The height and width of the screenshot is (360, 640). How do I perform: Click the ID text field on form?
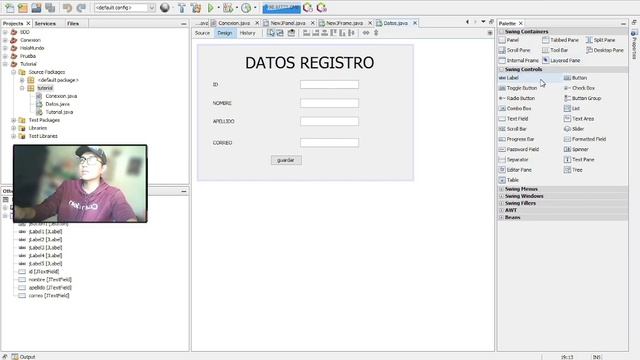[329, 84]
